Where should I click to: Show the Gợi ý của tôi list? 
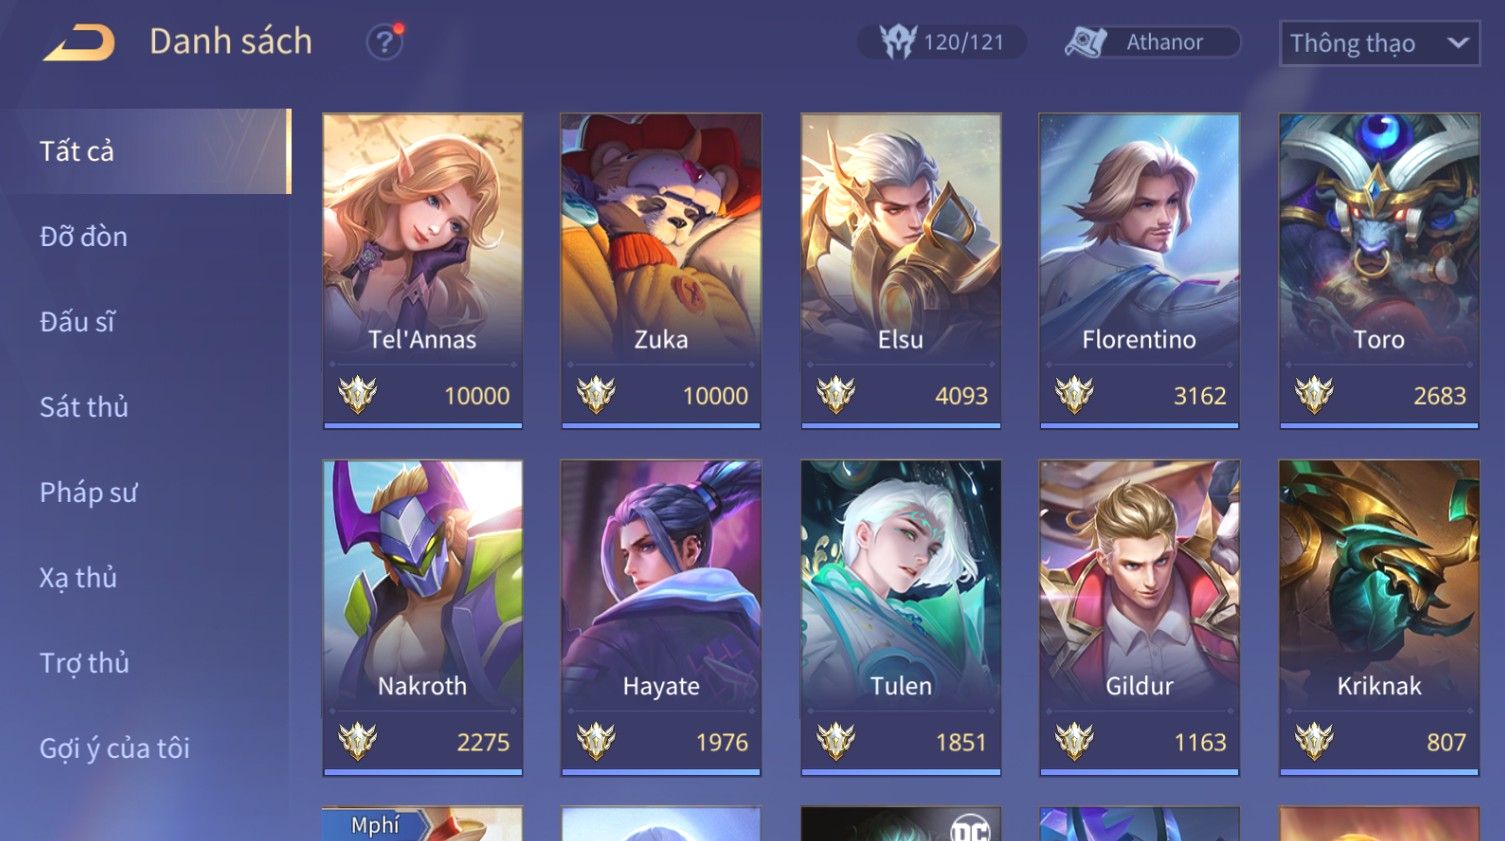tap(114, 748)
